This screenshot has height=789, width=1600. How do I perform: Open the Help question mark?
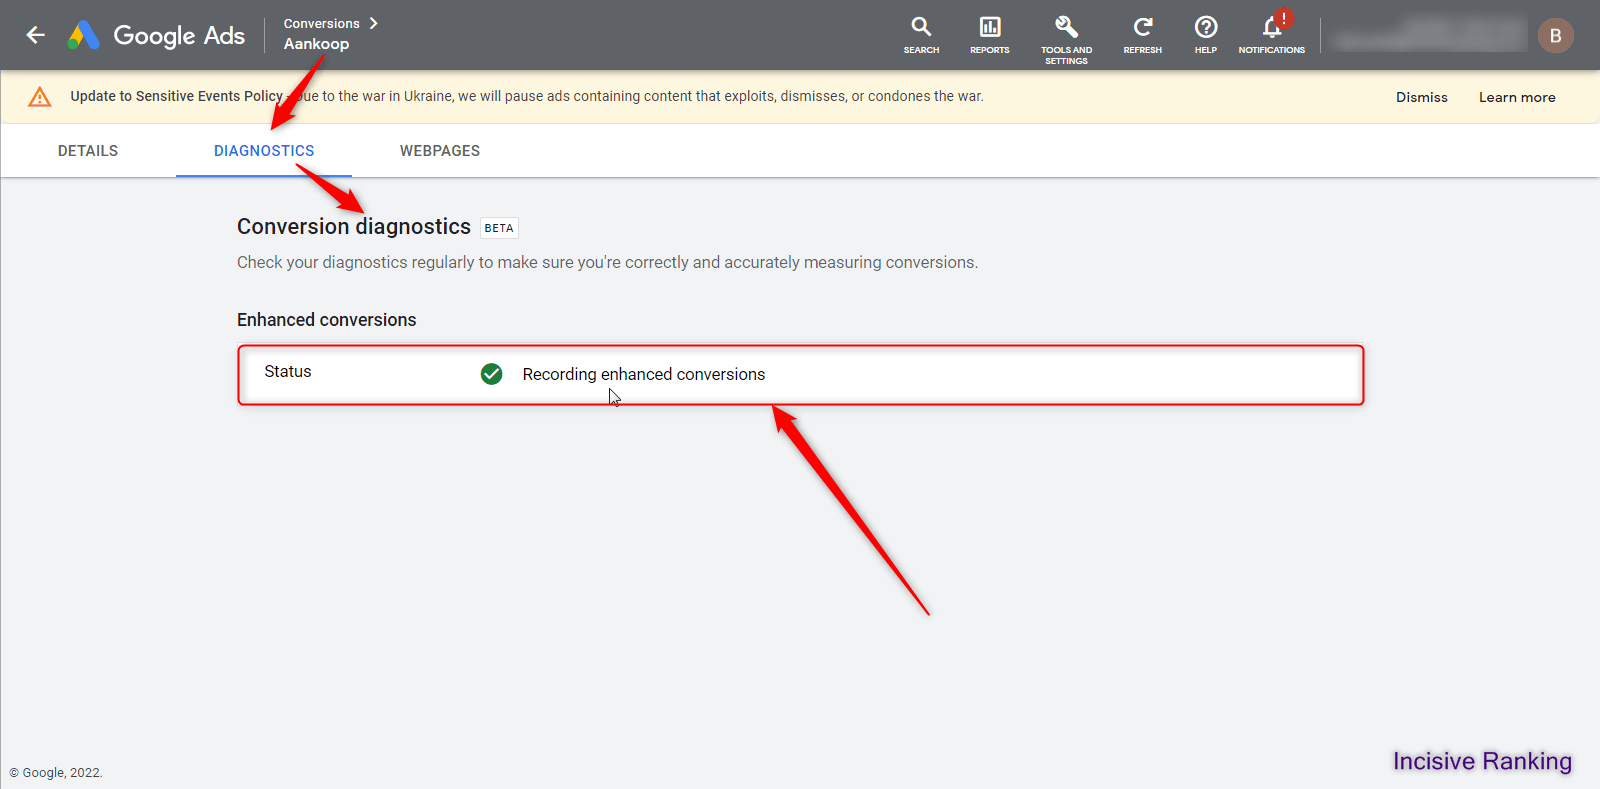click(x=1206, y=34)
